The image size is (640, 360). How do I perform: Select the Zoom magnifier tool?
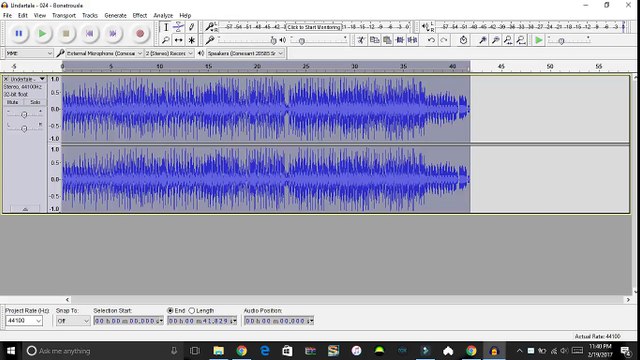click(x=165, y=40)
